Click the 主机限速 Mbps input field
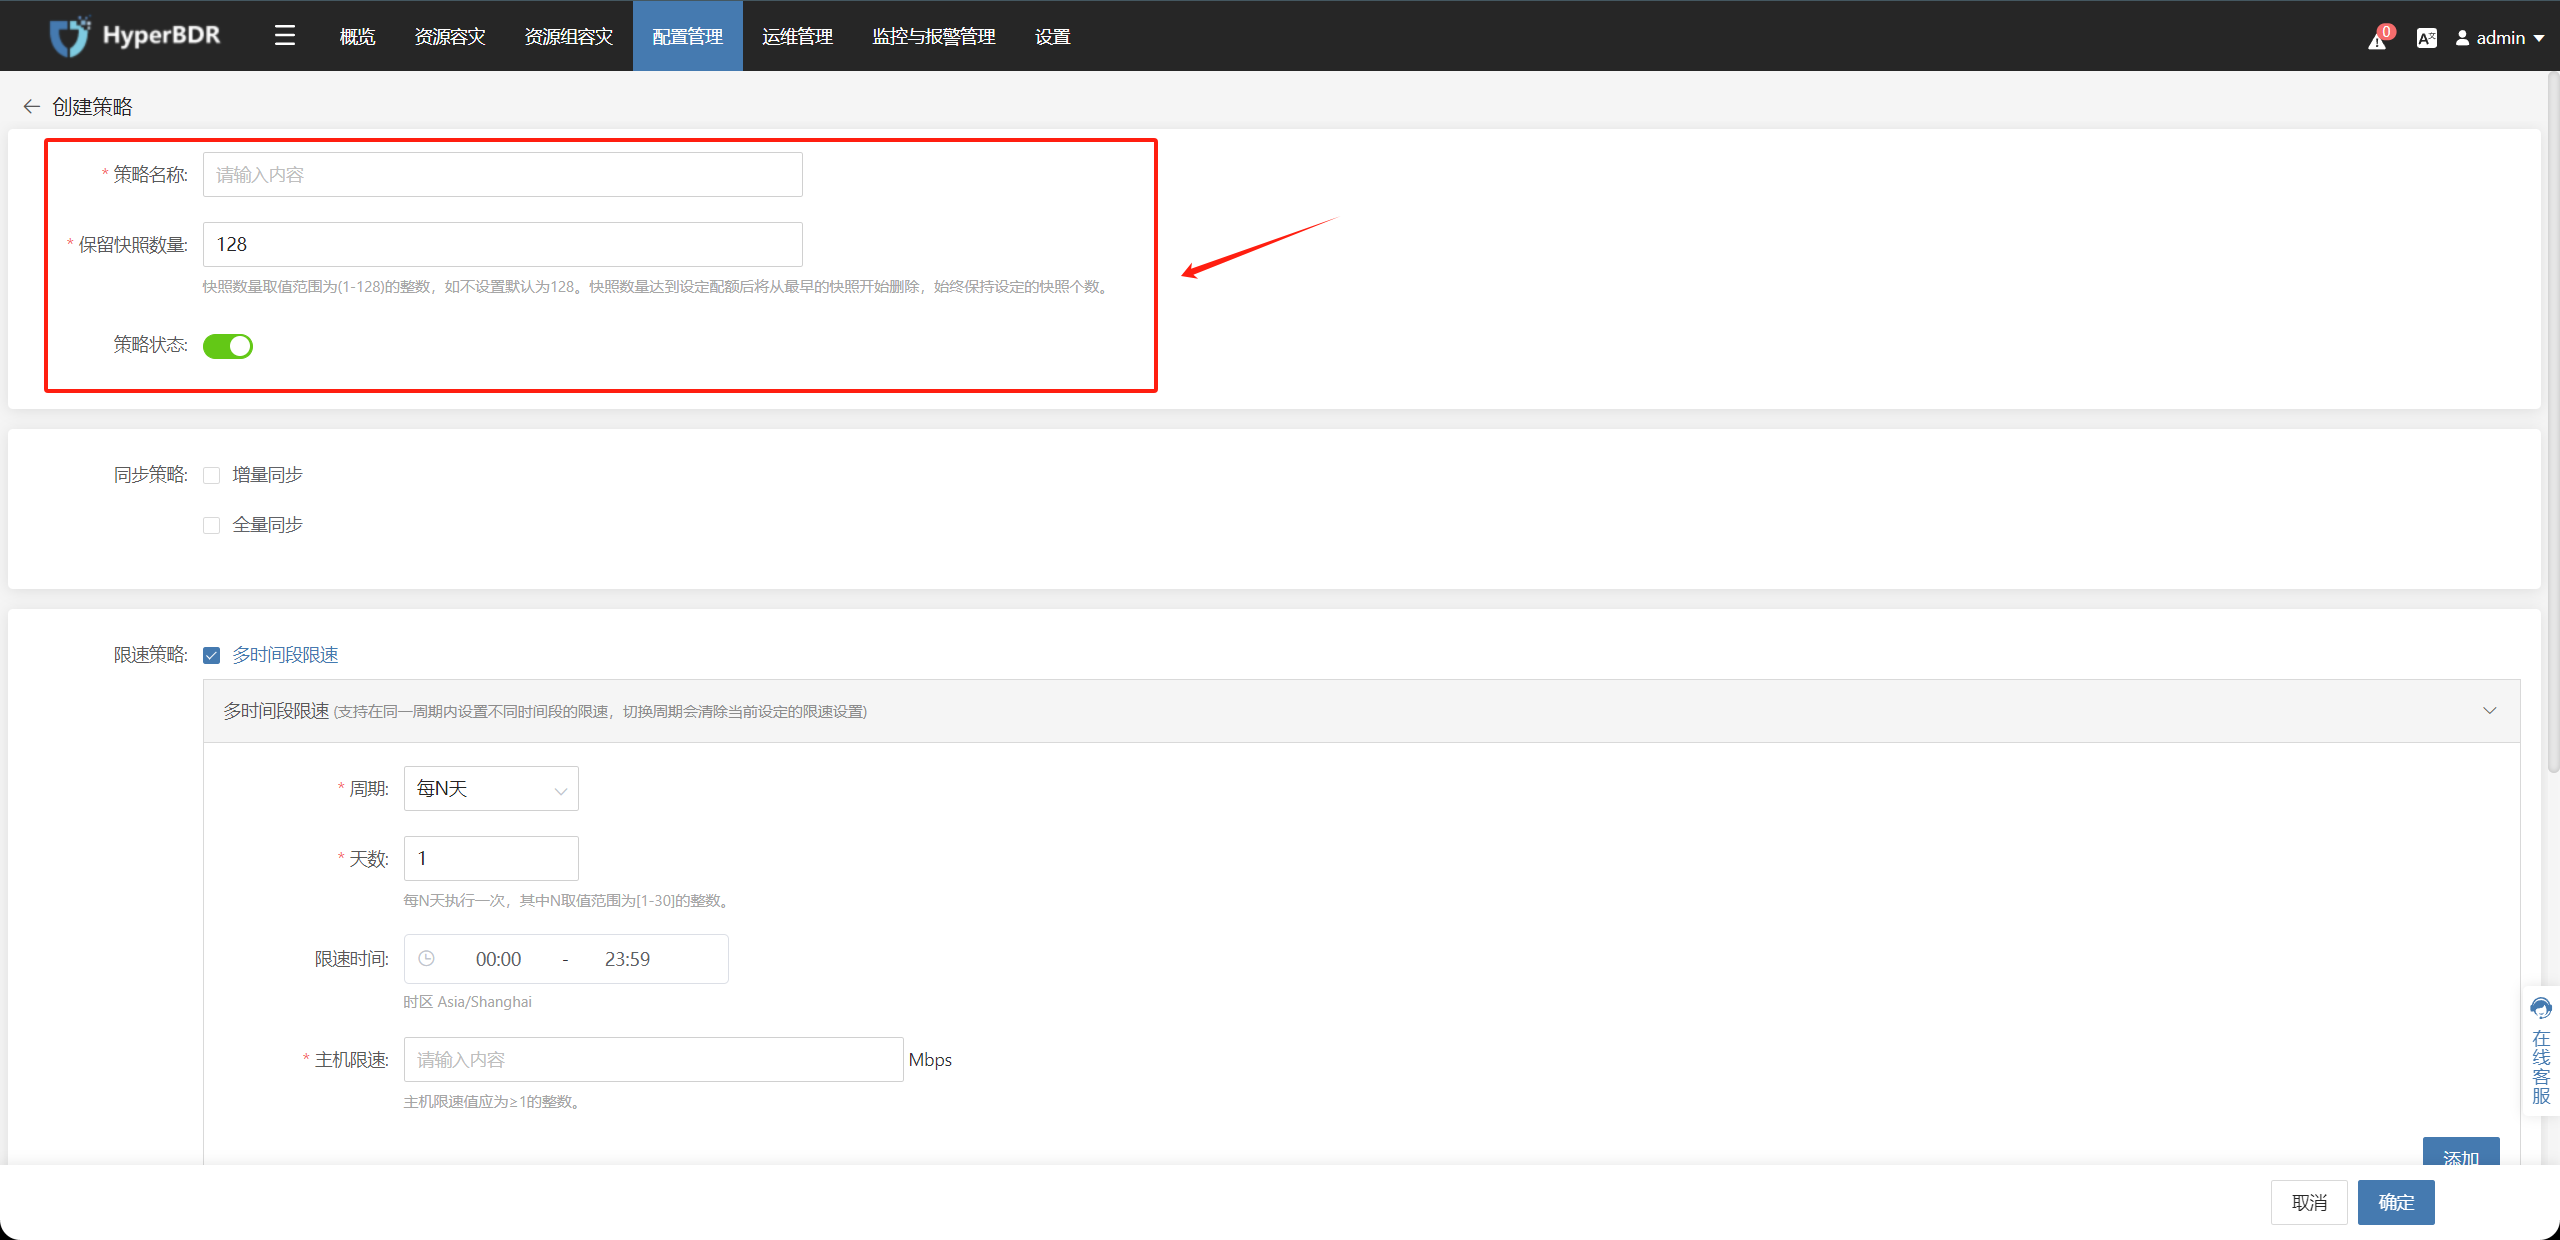 (x=653, y=1059)
